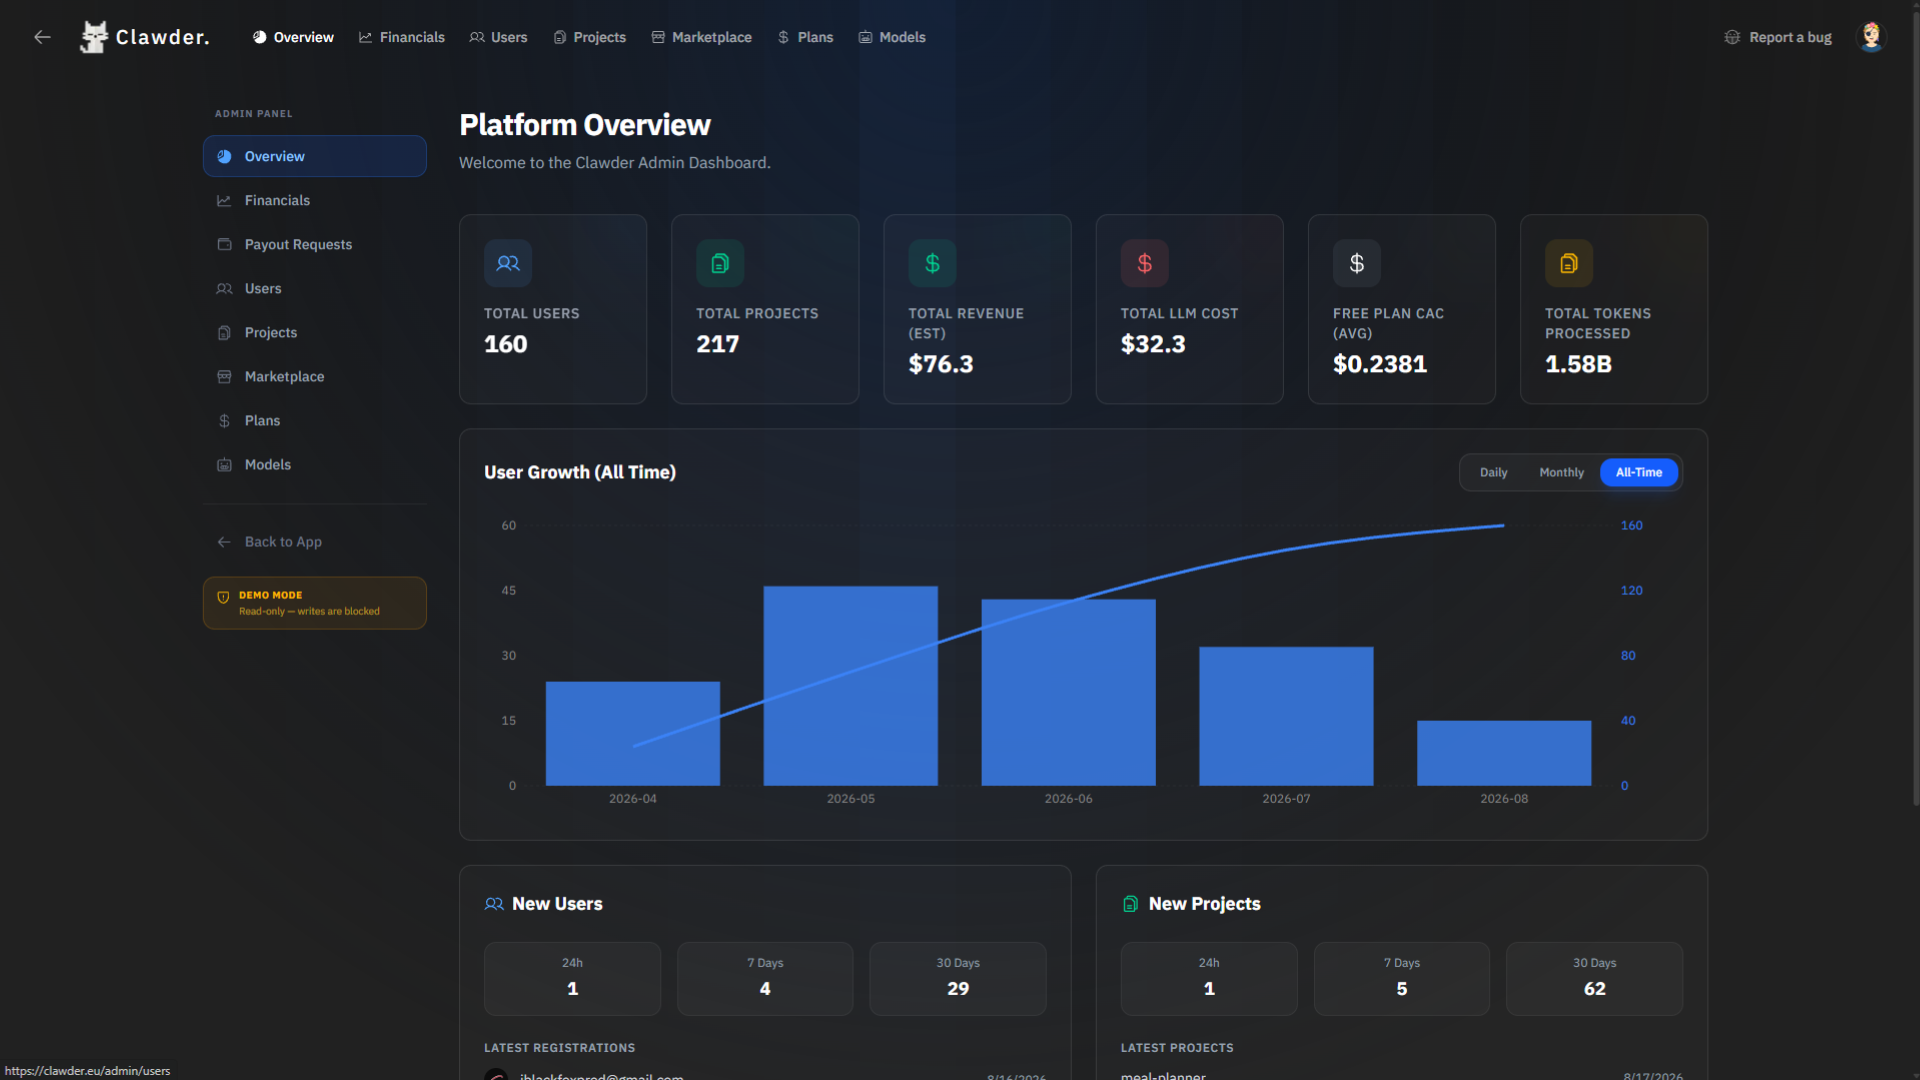Open Payout Requests in the sidebar

pos(315,244)
